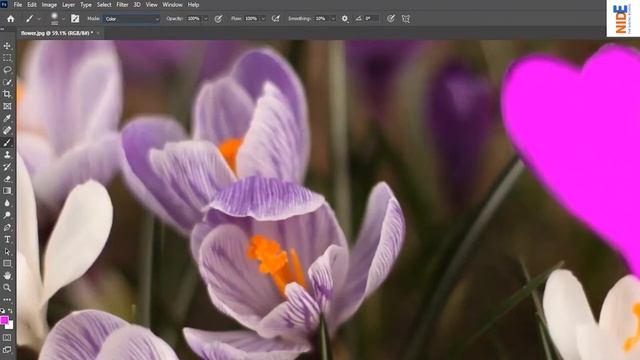Open the Edit menu

pos(32,5)
